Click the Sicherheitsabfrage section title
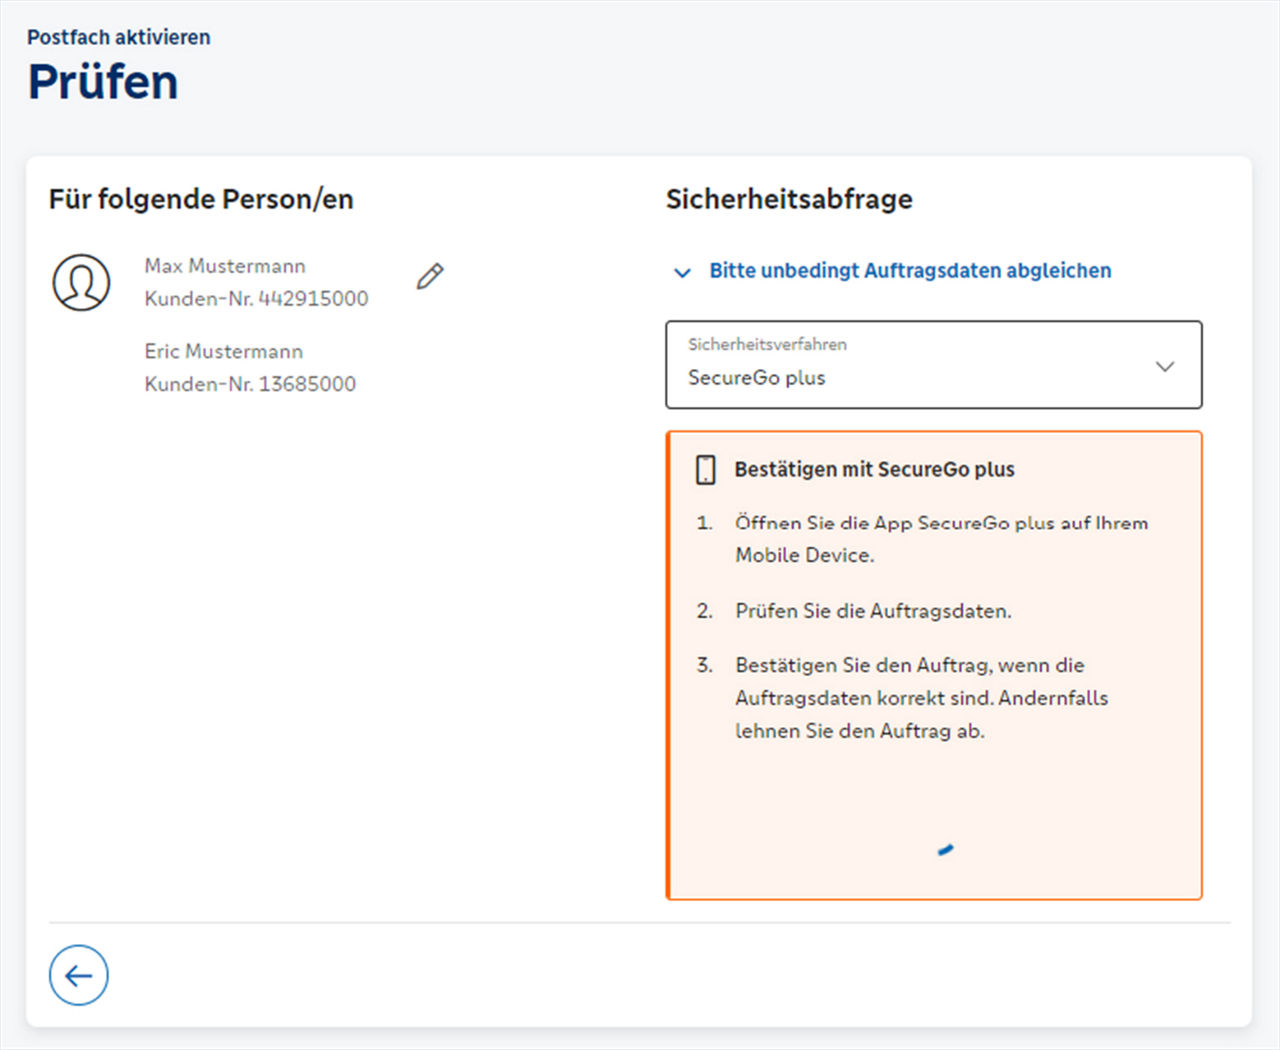 click(789, 199)
